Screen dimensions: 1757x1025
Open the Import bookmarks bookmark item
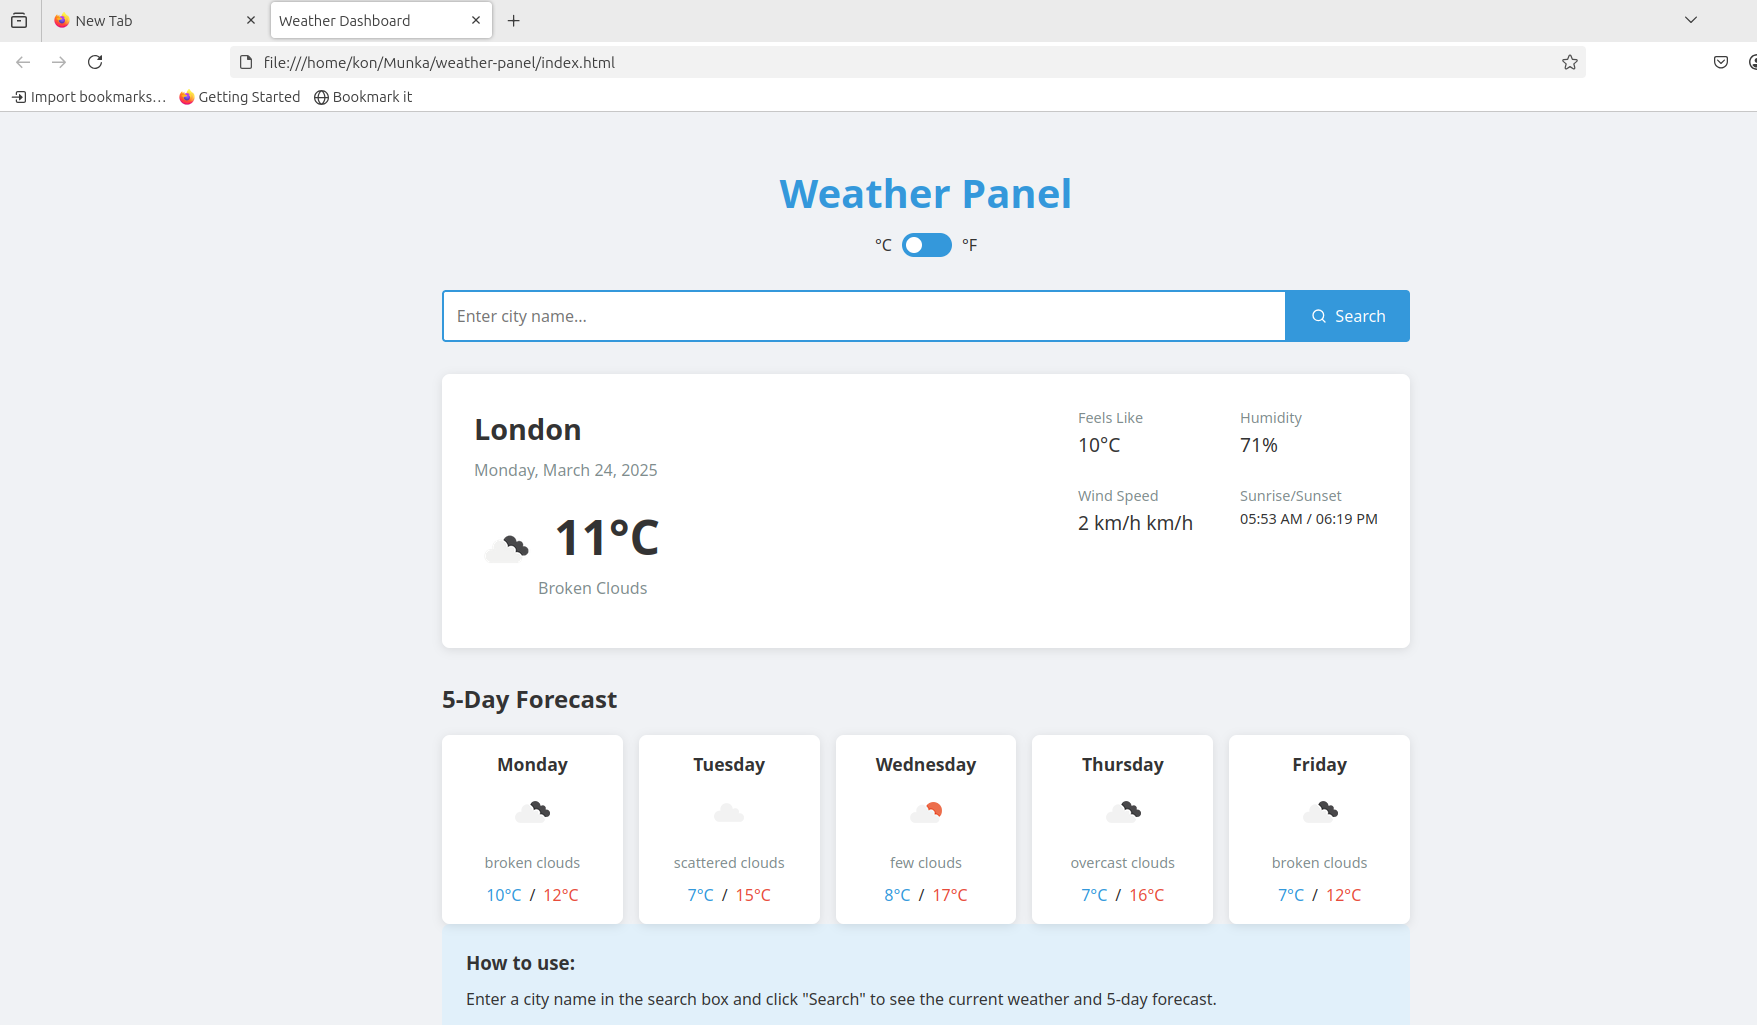pos(89,97)
